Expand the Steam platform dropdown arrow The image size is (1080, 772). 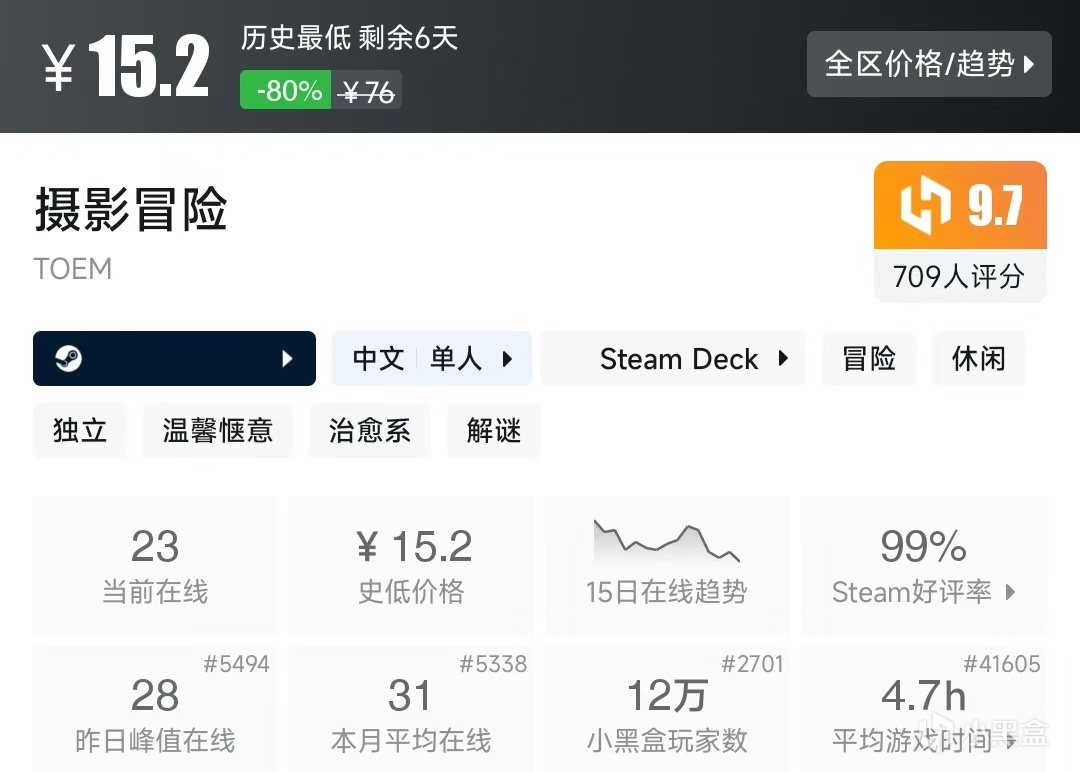[290, 358]
